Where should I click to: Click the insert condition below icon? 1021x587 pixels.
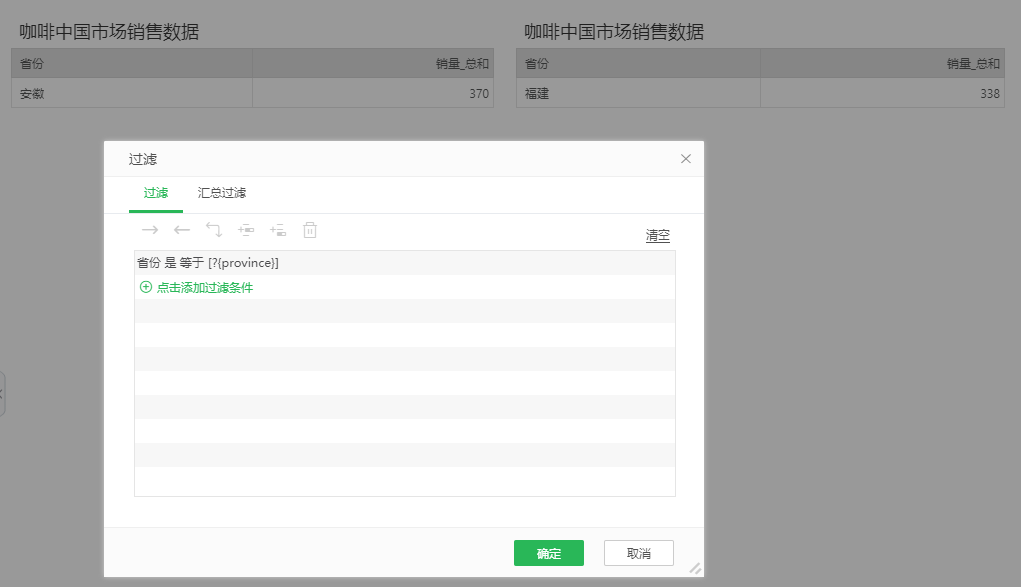(x=278, y=230)
